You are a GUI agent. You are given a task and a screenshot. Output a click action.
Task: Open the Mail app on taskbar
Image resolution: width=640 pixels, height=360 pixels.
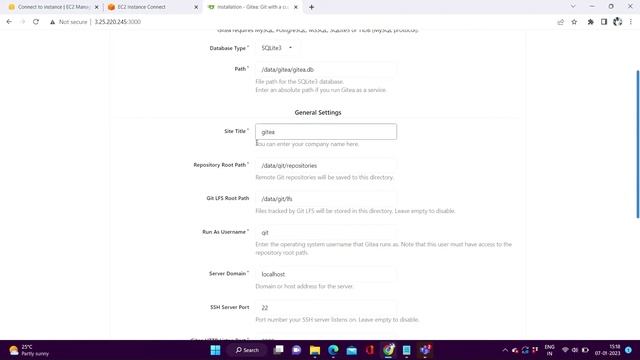click(x=351, y=350)
